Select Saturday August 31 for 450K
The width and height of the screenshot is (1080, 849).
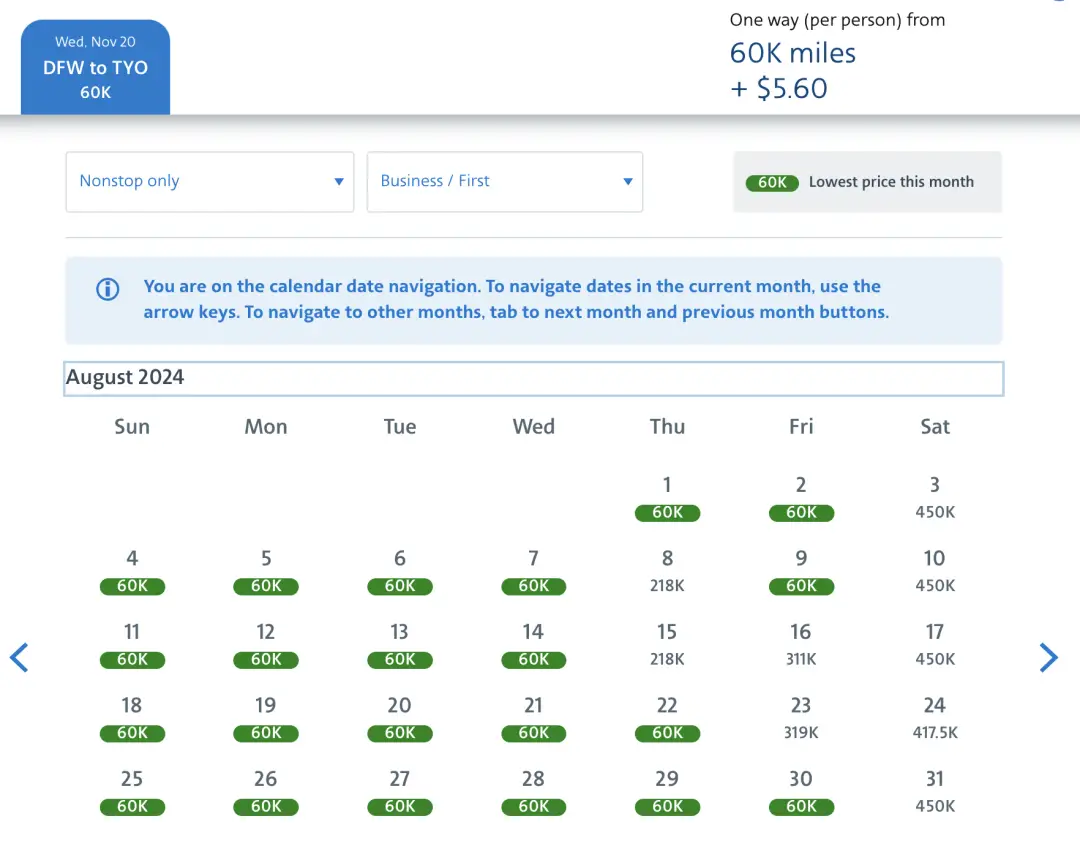pyautogui.click(x=935, y=792)
